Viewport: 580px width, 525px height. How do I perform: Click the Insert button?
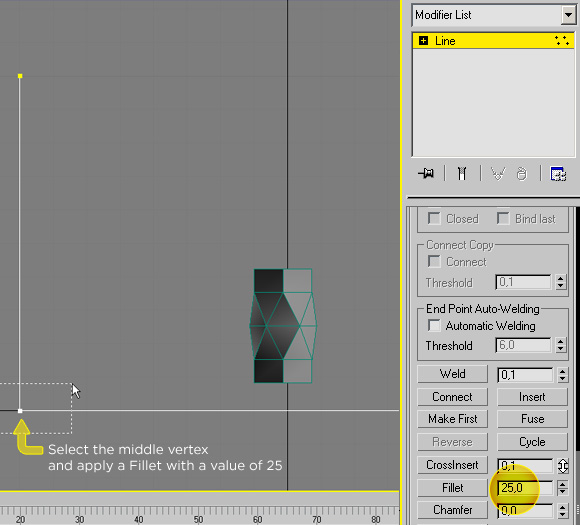coord(532,397)
